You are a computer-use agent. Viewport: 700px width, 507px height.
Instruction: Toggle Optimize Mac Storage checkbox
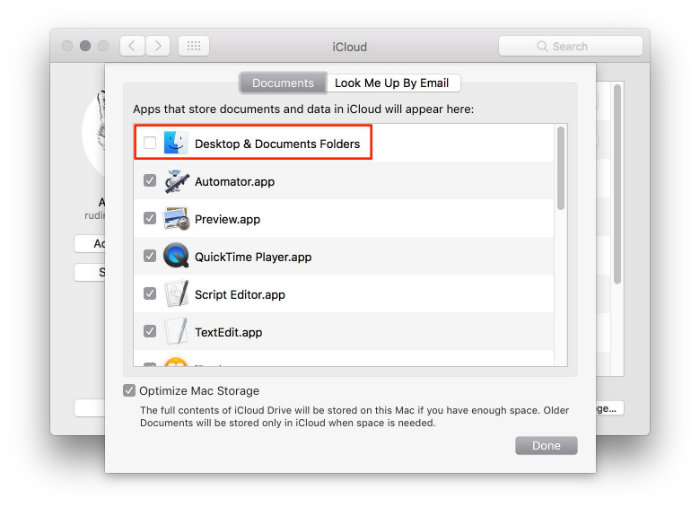click(129, 391)
